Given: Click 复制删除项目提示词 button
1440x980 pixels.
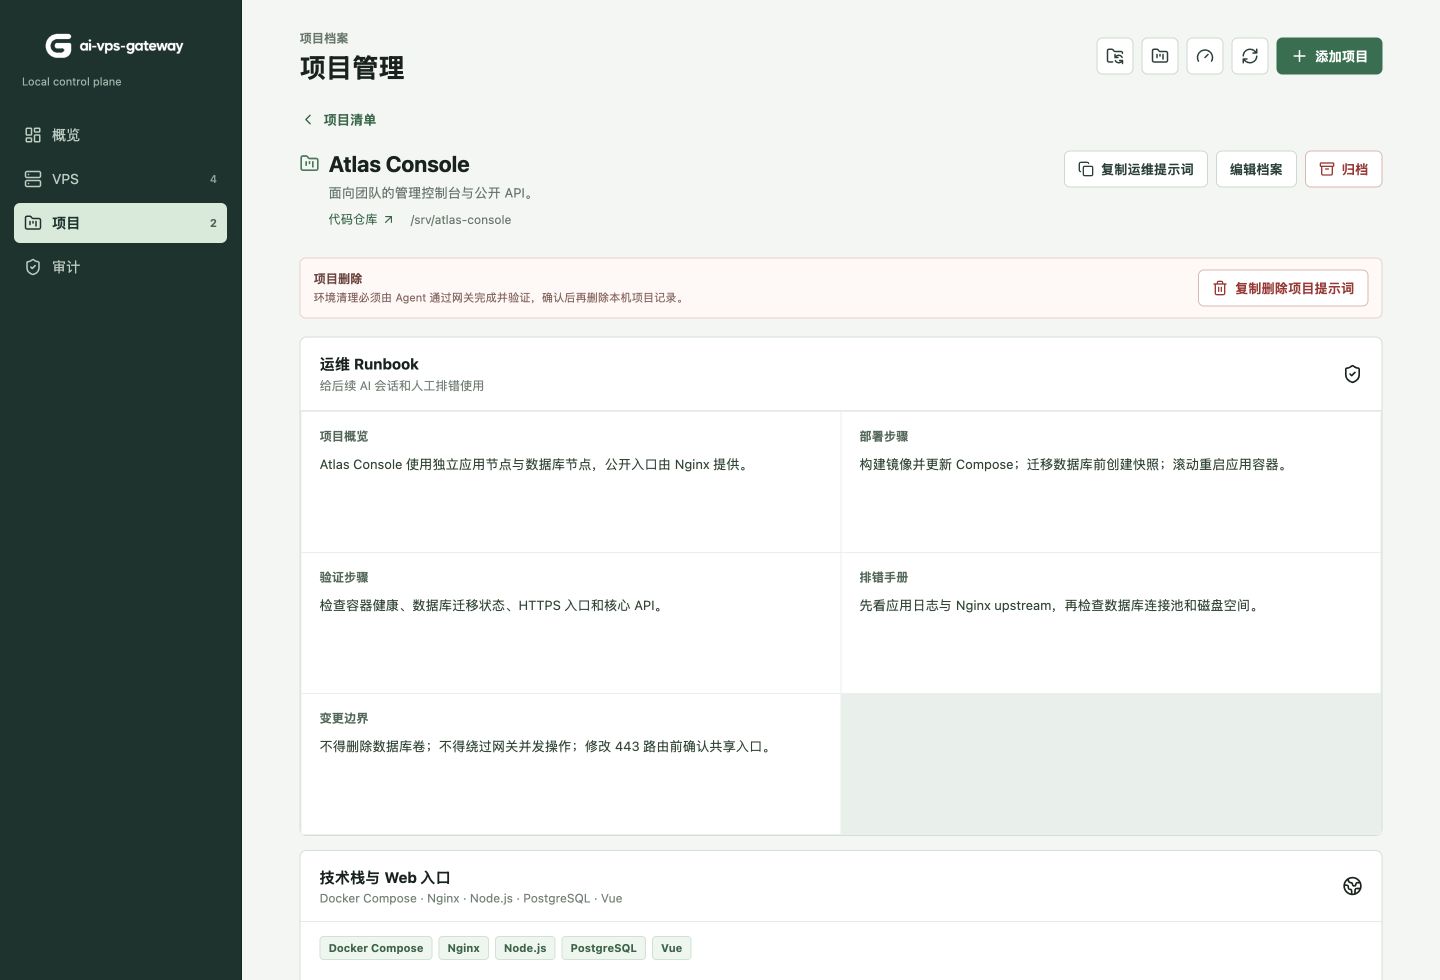Looking at the screenshot, I should pos(1283,288).
